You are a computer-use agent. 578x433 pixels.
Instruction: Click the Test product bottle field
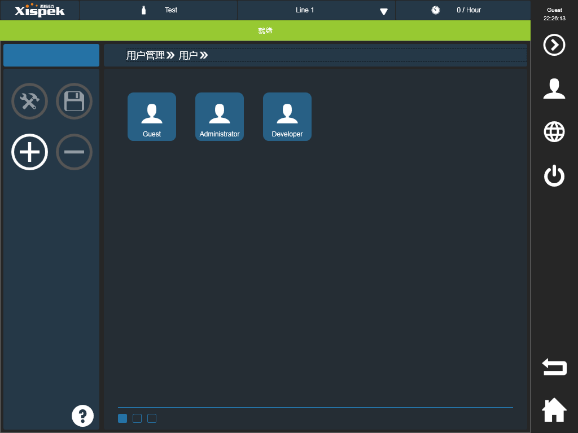(x=159, y=10)
